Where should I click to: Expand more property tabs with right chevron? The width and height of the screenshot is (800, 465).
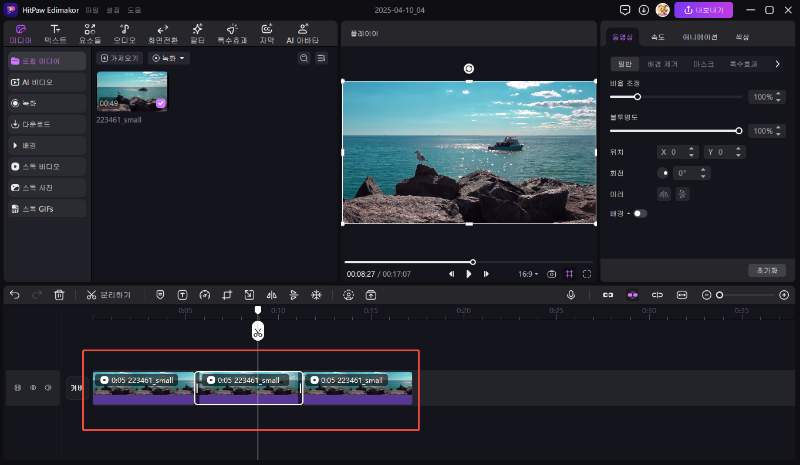pos(777,64)
